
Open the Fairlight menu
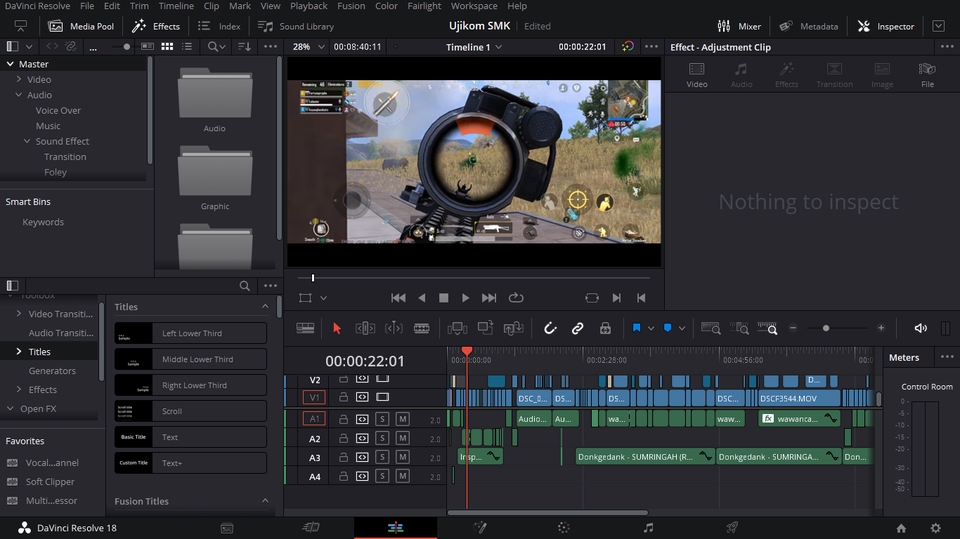tap(424, 6)
